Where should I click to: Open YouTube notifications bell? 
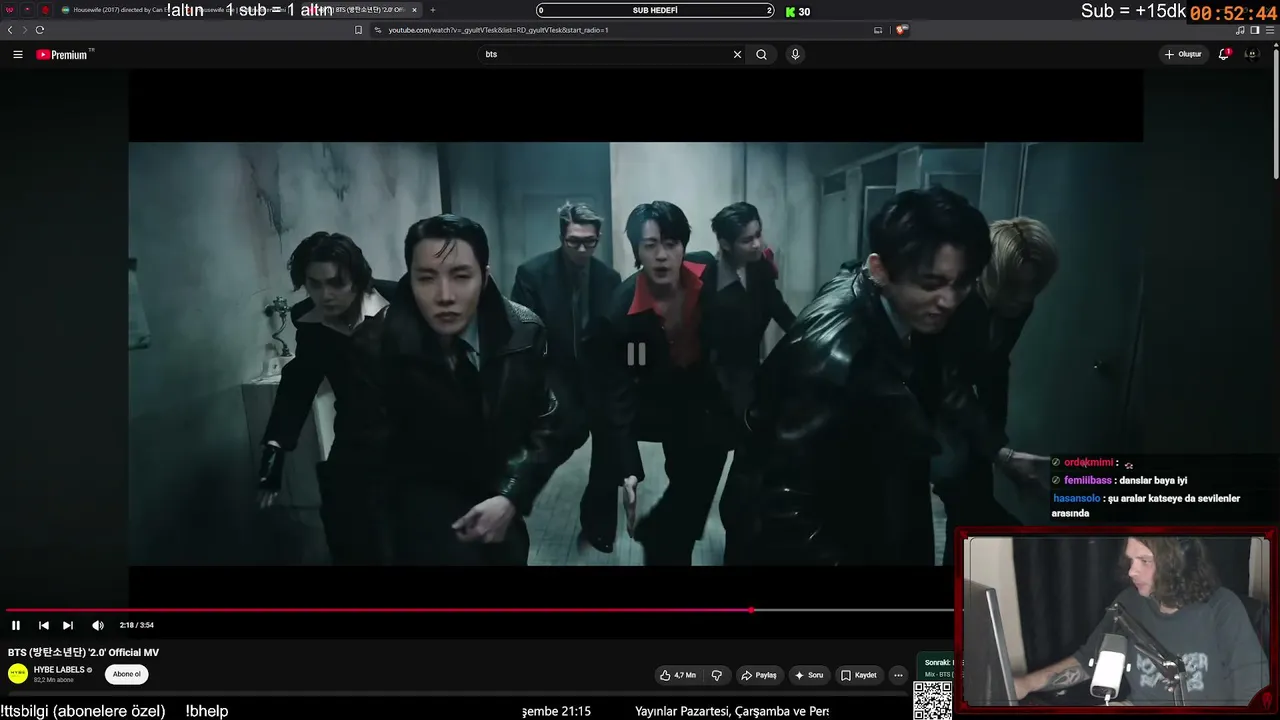(x=1223, y=55)
